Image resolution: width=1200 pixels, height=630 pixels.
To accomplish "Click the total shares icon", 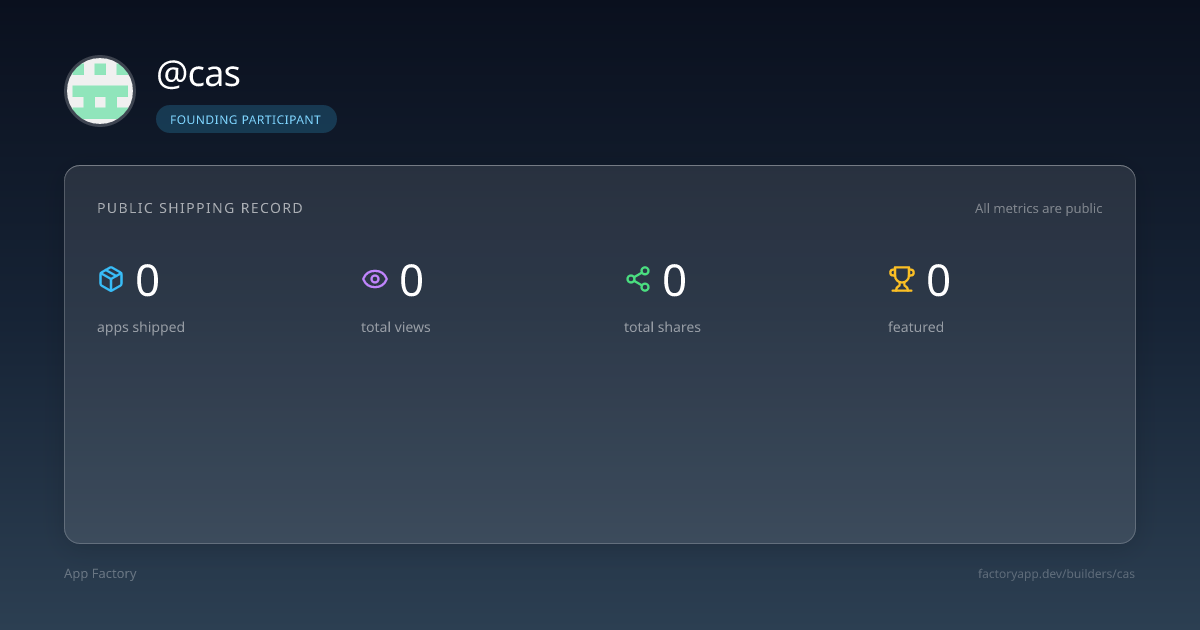I will pyautogui.click(x=638, y=279).
